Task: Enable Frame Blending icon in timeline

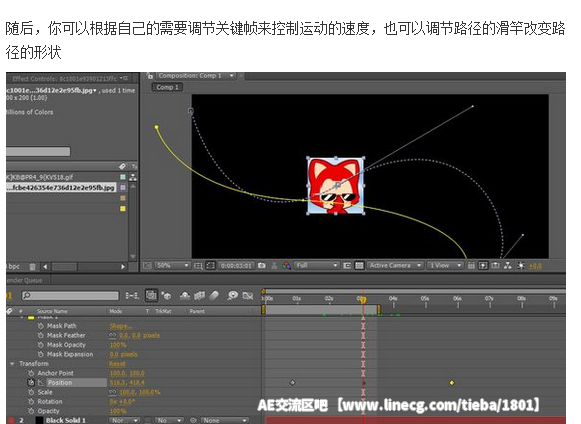Action: coord(199,295)
